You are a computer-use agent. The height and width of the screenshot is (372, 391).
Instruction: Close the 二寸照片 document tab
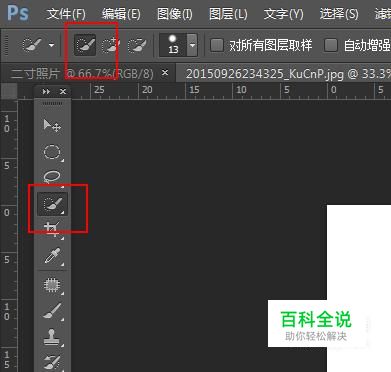(165, 72)
